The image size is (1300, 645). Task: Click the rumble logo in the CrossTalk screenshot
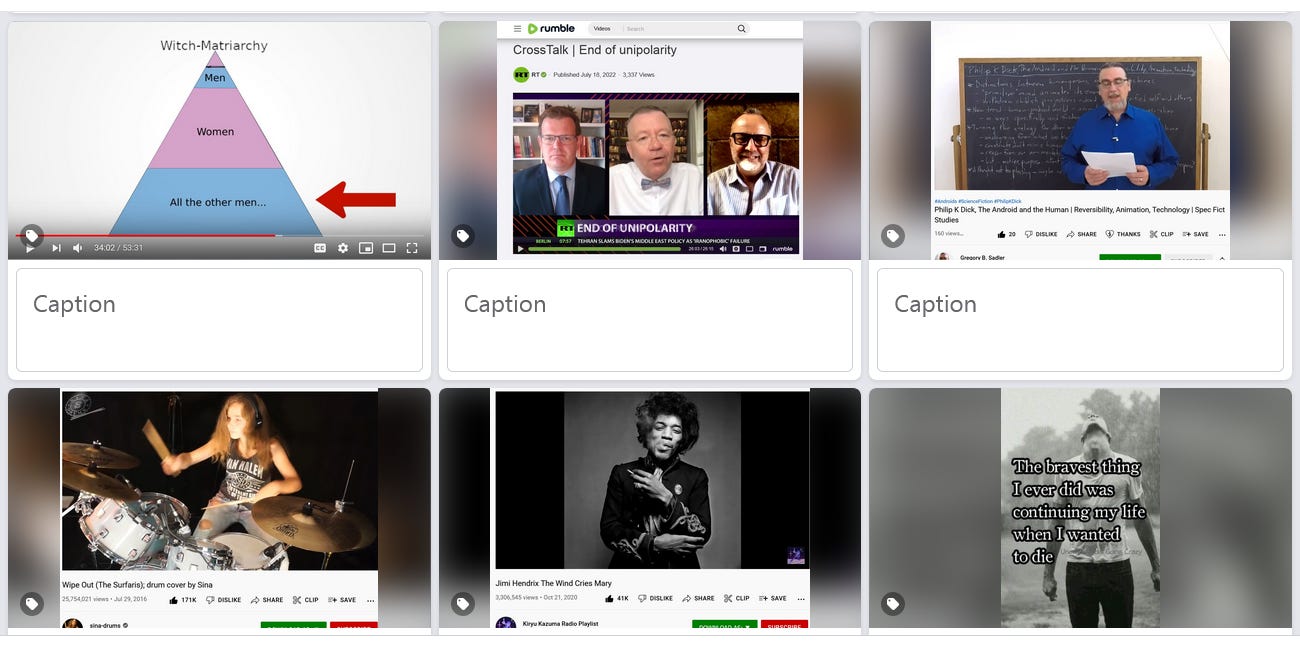[550, 28]
